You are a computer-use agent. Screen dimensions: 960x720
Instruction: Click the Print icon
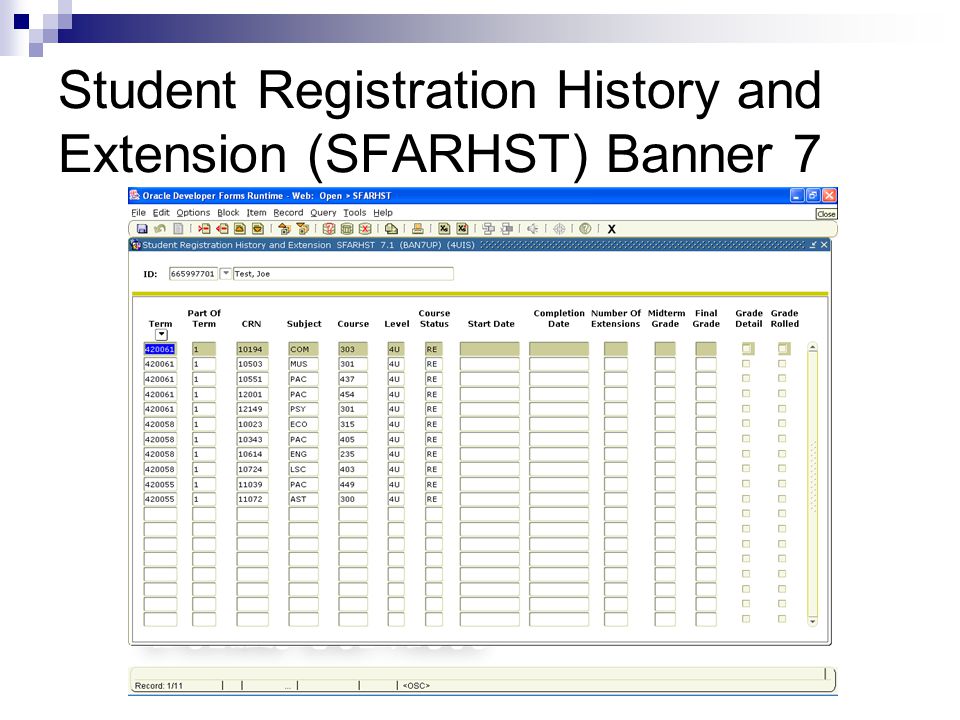tap(418, 229)
